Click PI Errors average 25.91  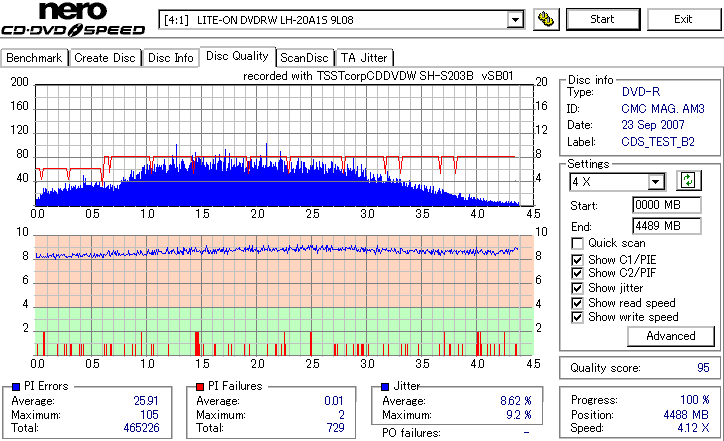pos(146,401)
